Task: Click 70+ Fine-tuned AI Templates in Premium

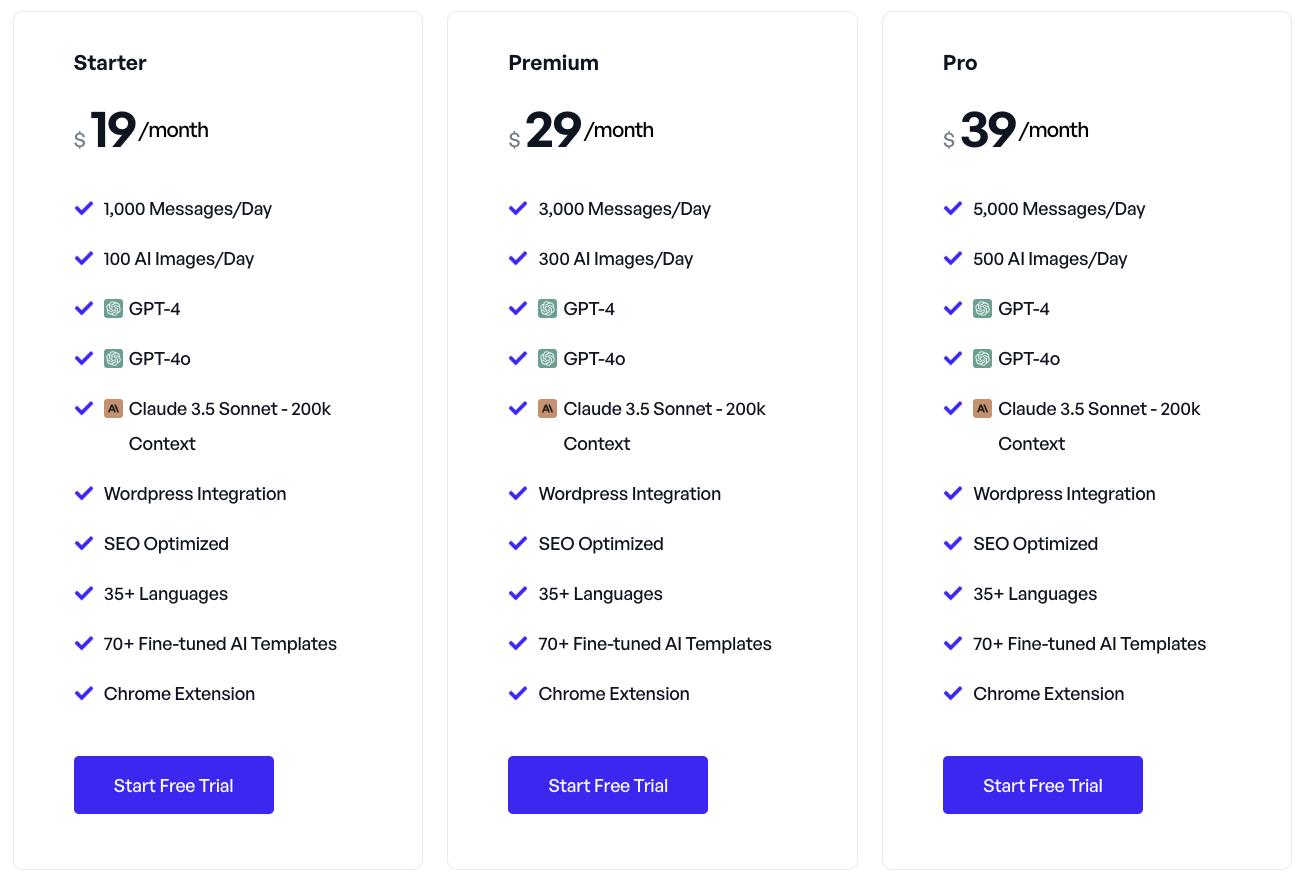Action: click(655, 644)
